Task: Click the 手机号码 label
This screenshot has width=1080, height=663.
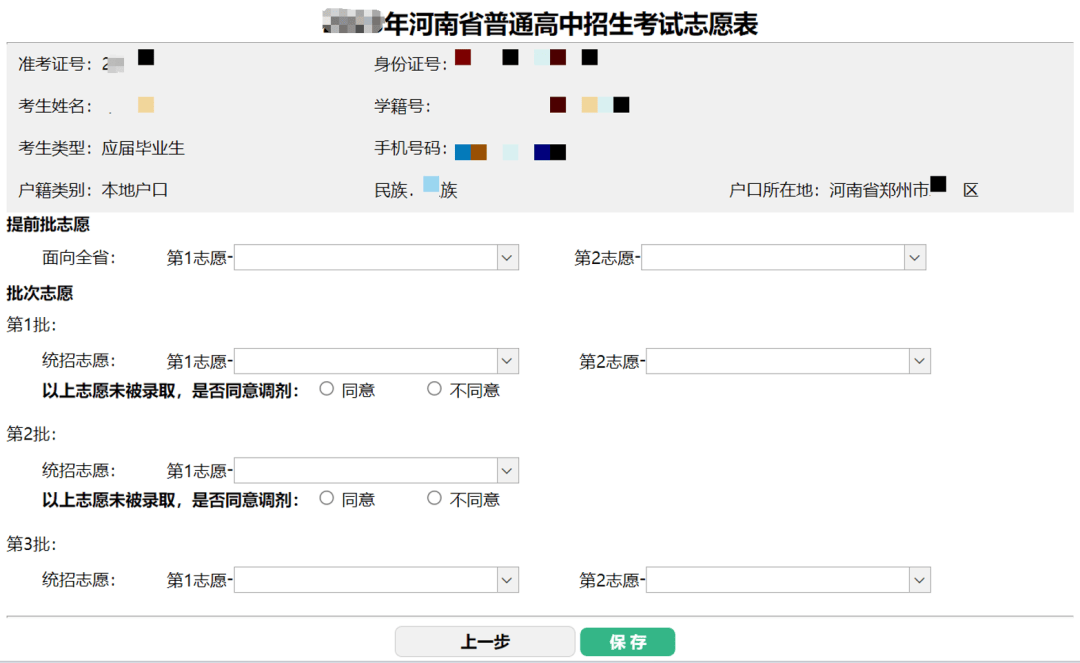Action: (x=411, y=149)
